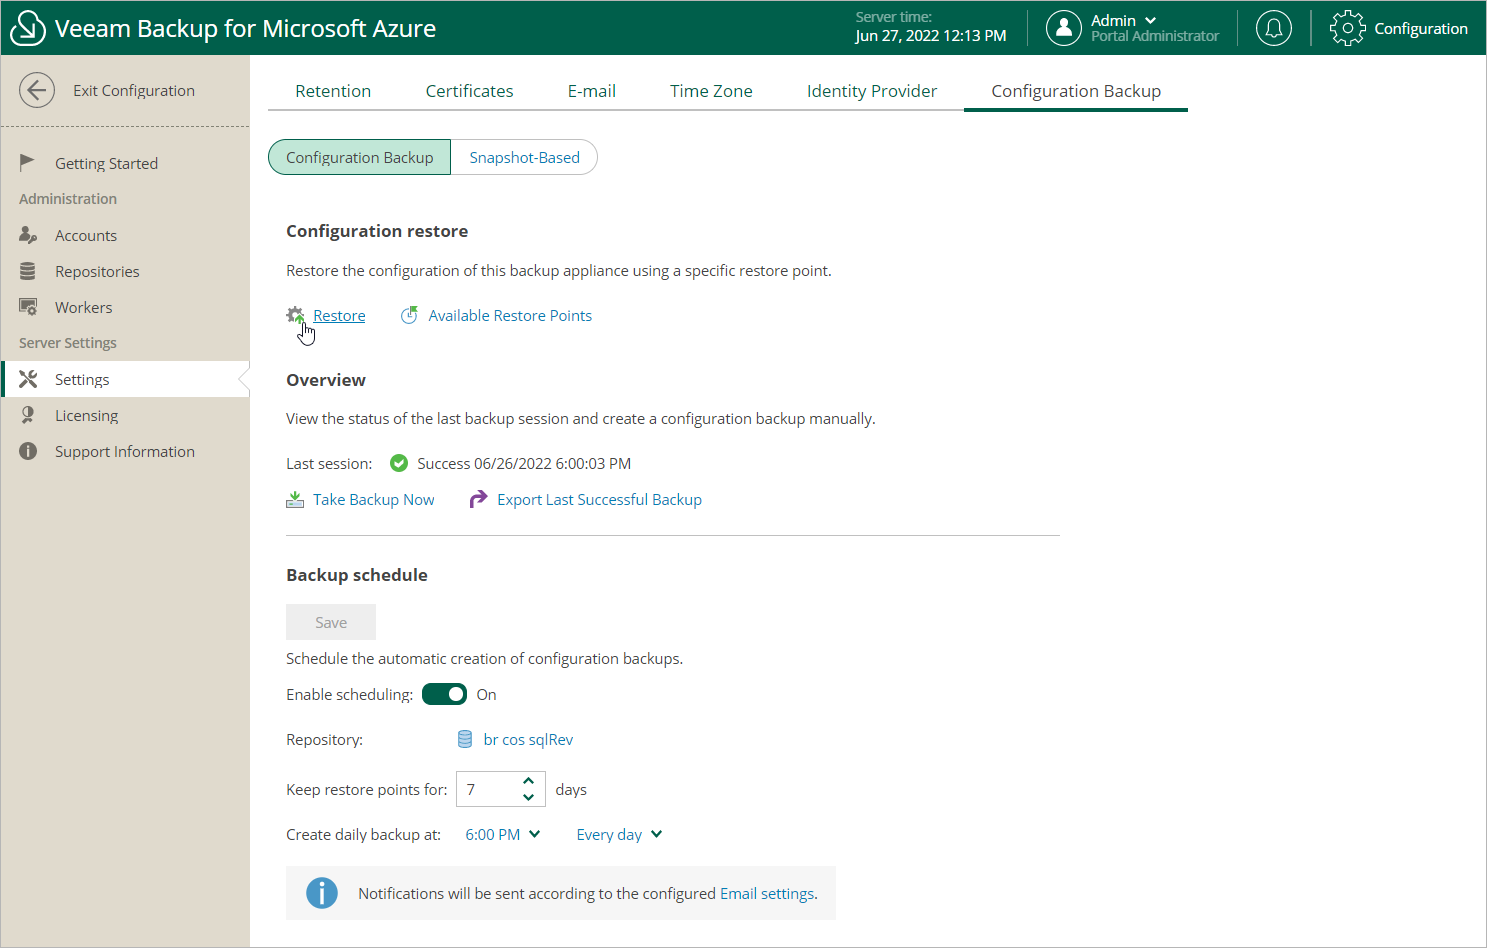Click the Restore link
This screenshot has height=948, width=1487.
tap(339, 315)
